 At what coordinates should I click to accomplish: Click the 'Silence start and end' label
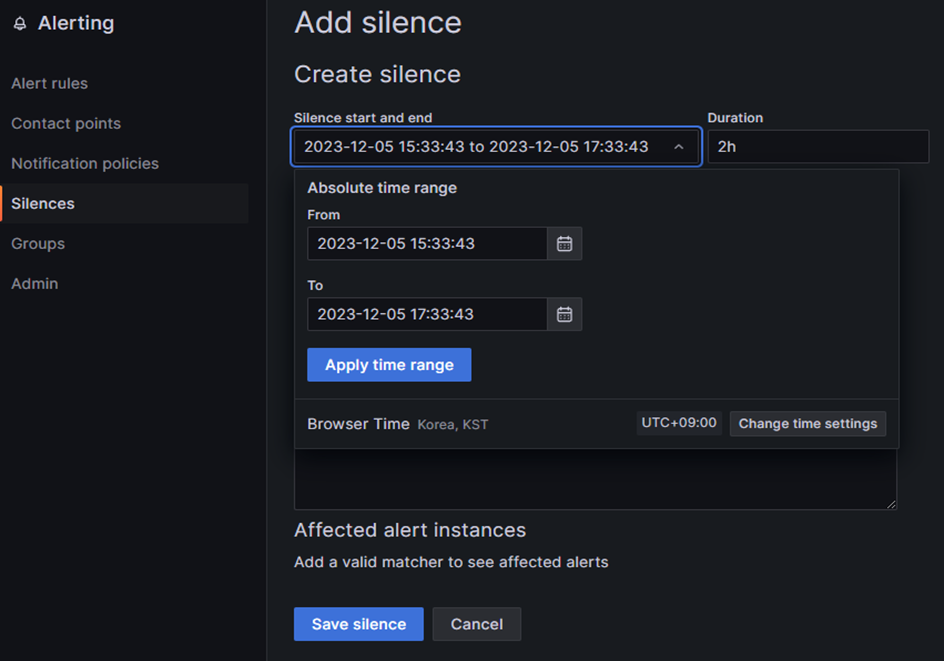pos(363,118)
